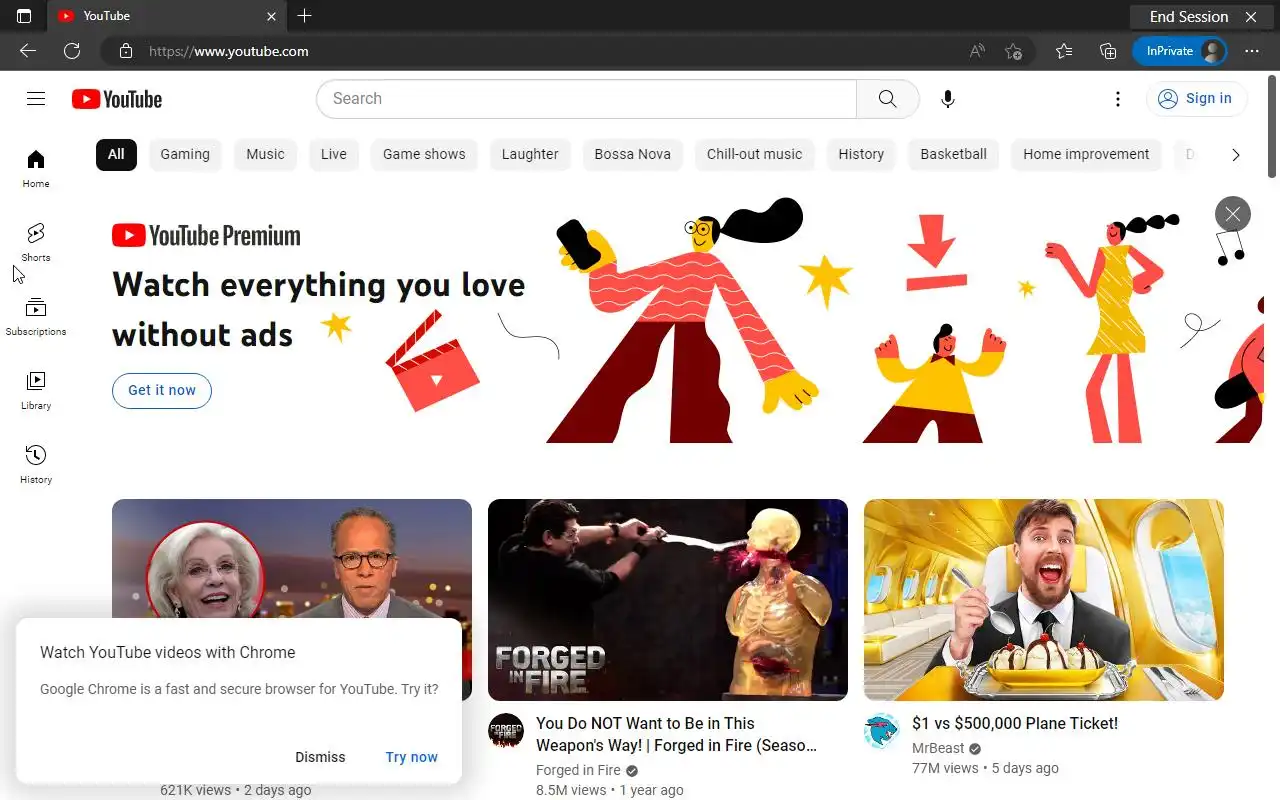The height and width of the screenshot is (800, 1280).
Task: Select the Laughter chip
Action: pyautogui.click(x=530, y=154)
